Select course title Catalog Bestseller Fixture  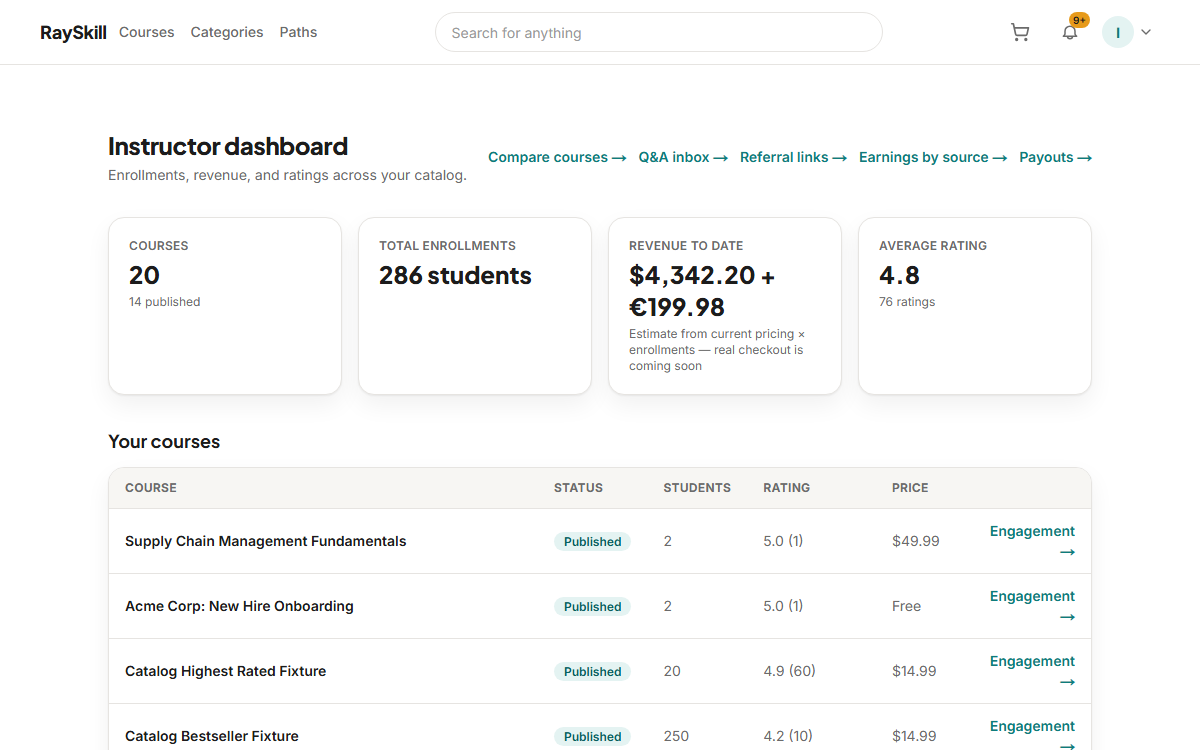pyautogui.click(x=212, y=736)
